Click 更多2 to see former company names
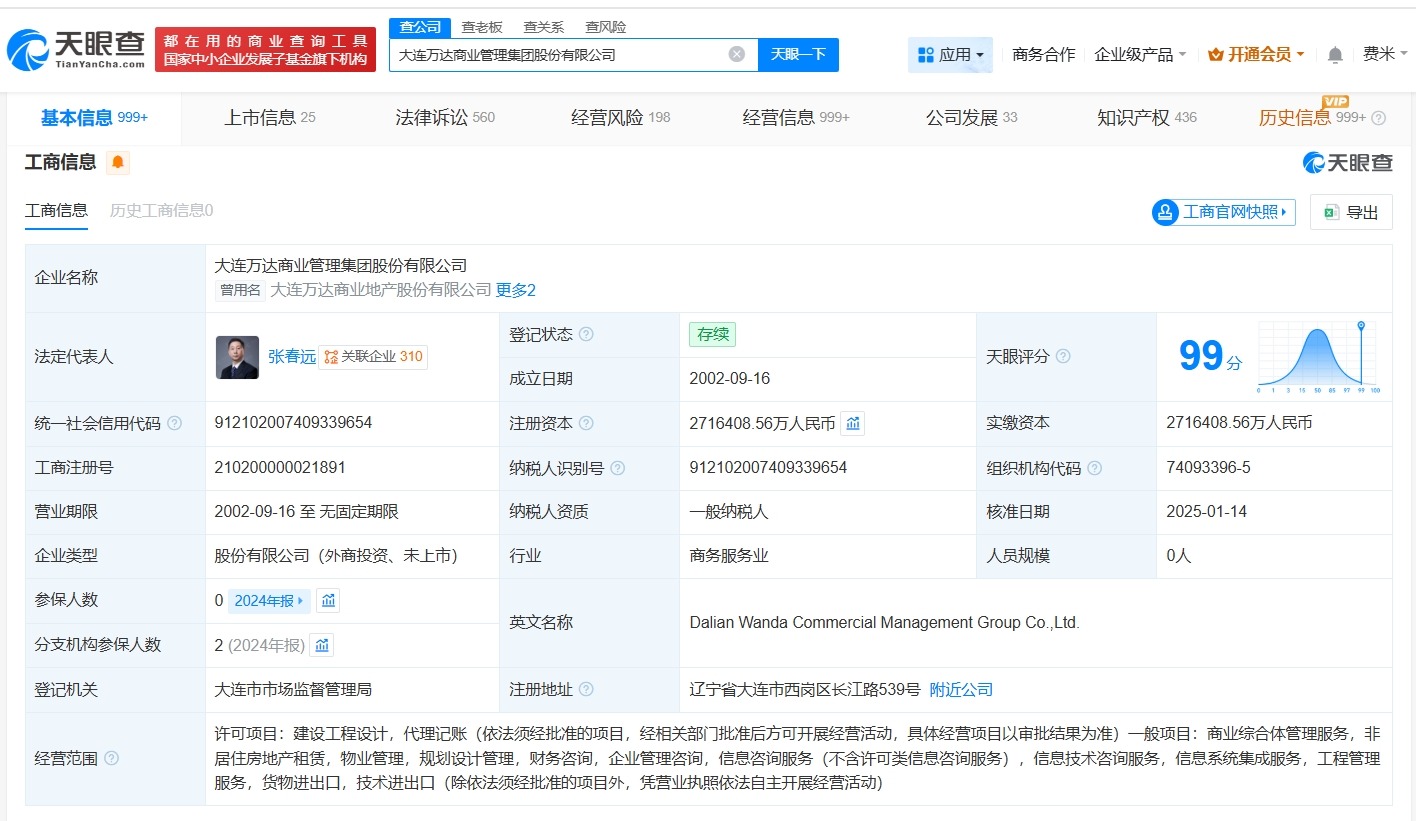This screenshot has width=1416, height=821. coord(516,290)
